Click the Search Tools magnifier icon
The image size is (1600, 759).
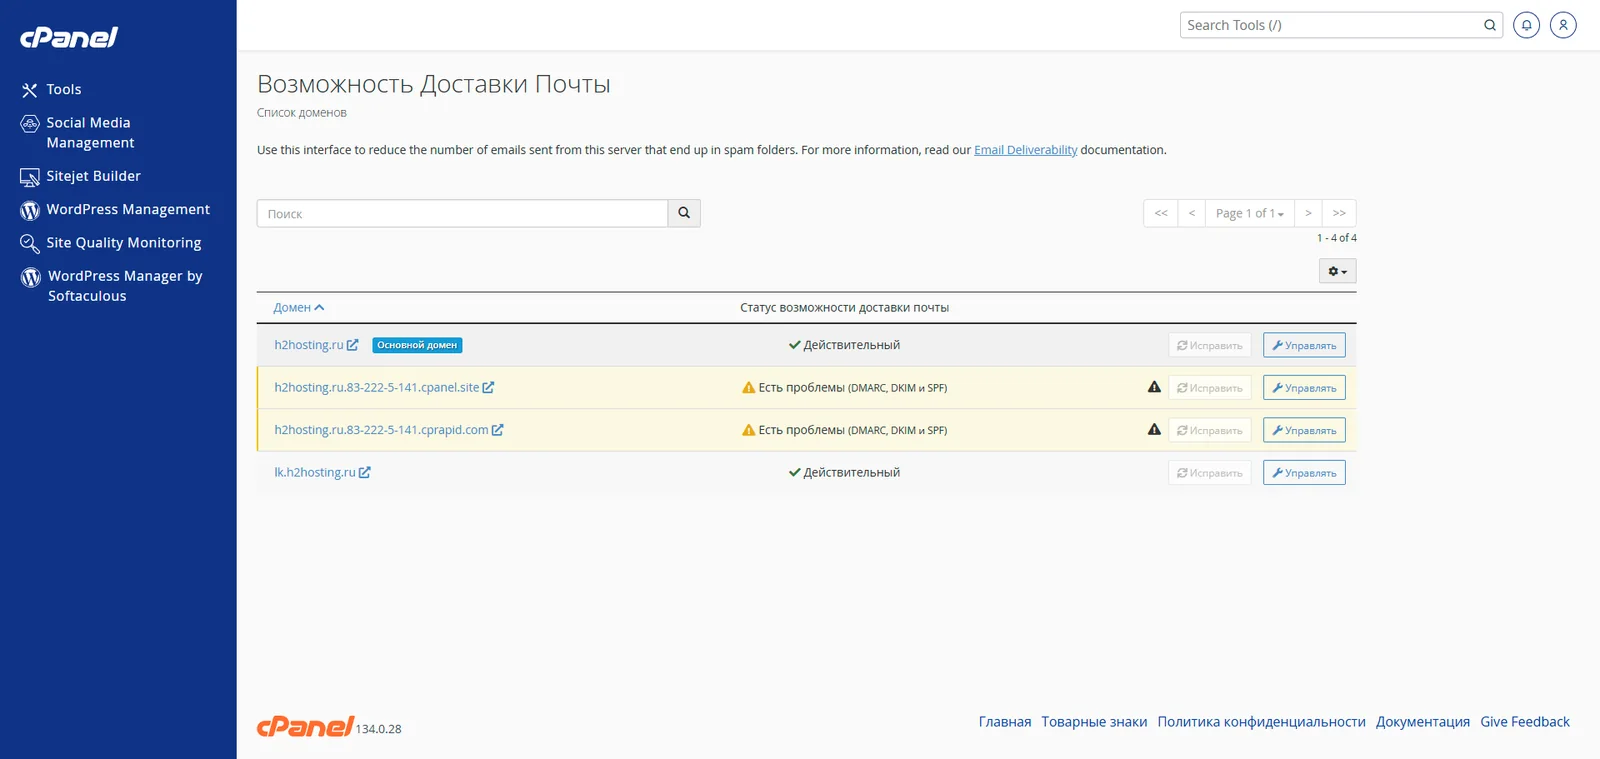coord(1490,25)
